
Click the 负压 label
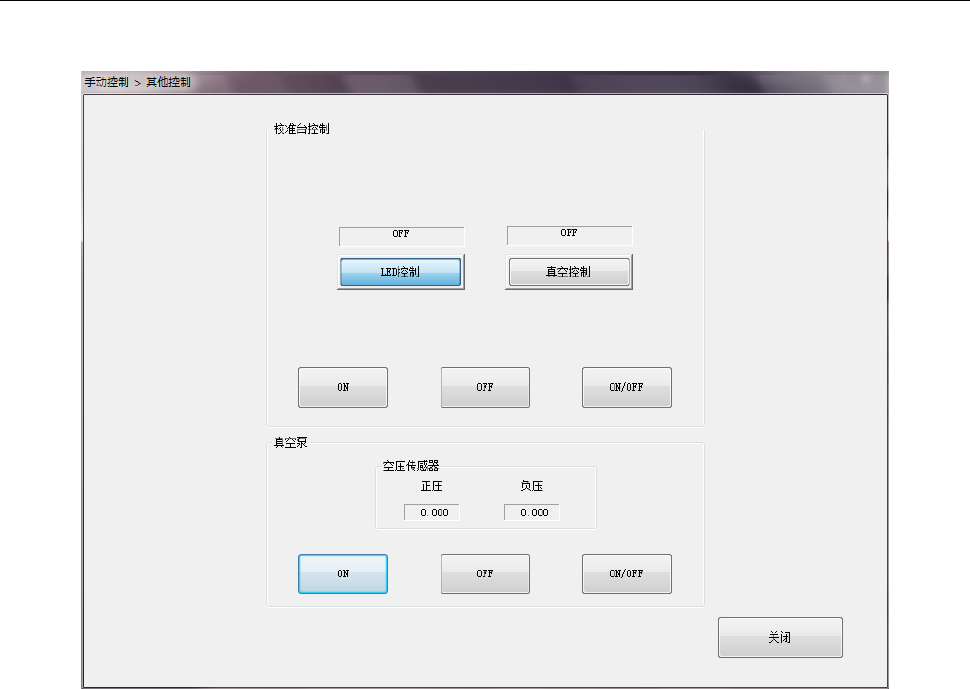coord(531,486)
